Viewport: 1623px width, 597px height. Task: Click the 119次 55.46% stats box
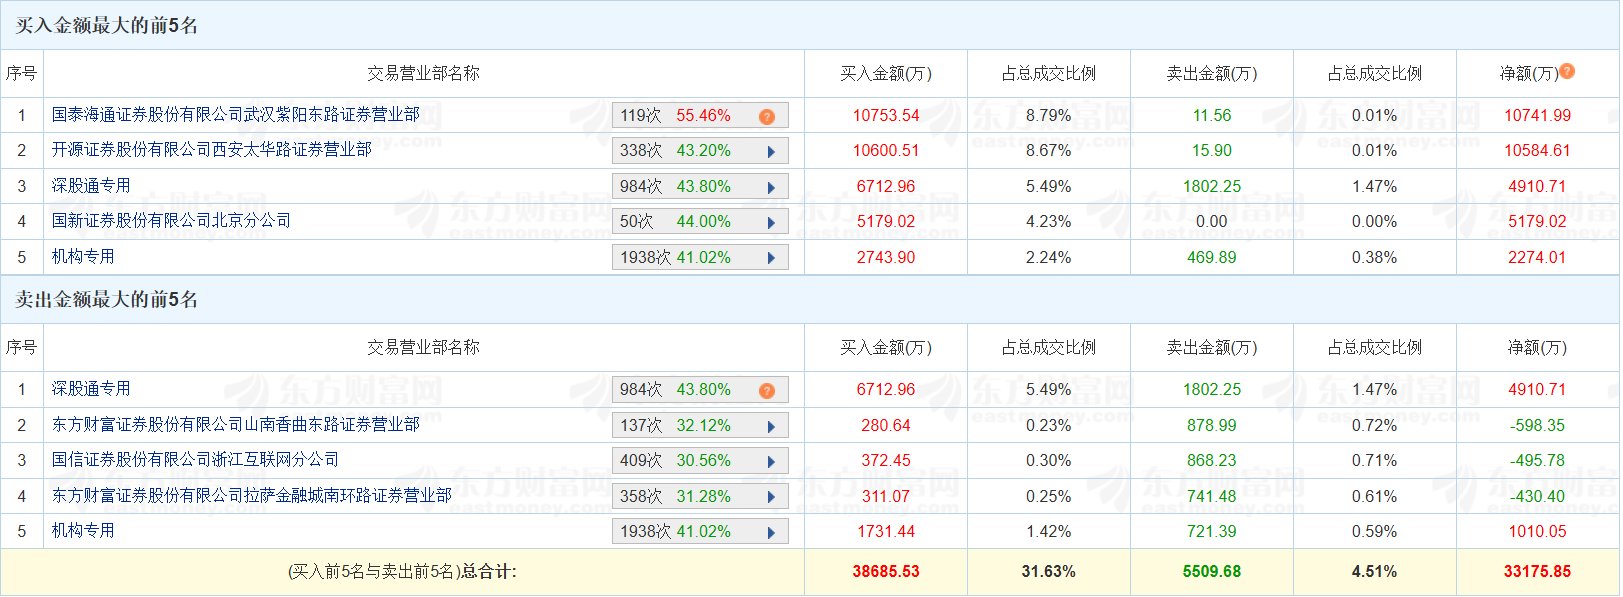[700, 116]
